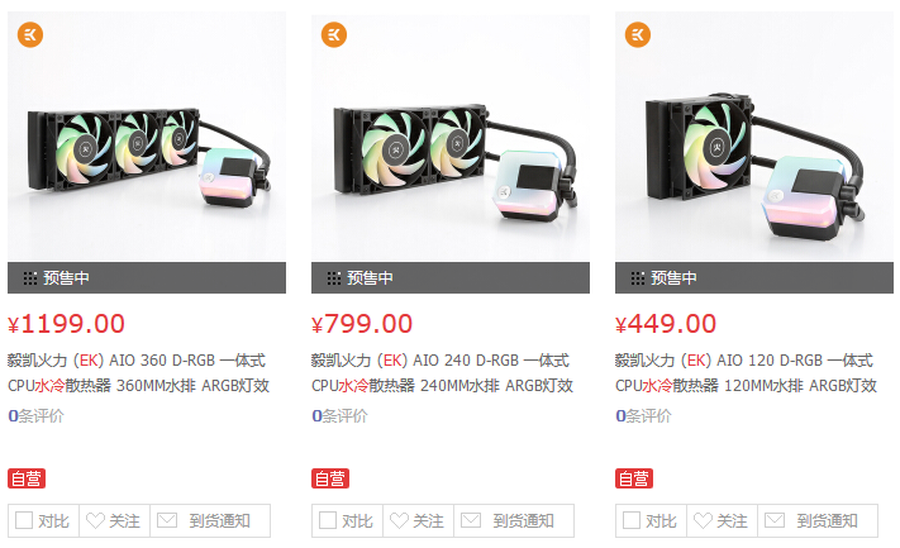
Task: Open the AIO 240 dual-fan product image
Action: pyautogui.click(x=450, y=137)
